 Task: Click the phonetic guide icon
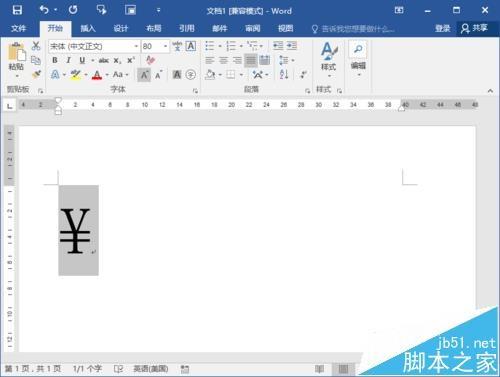[x=177, y=46]
